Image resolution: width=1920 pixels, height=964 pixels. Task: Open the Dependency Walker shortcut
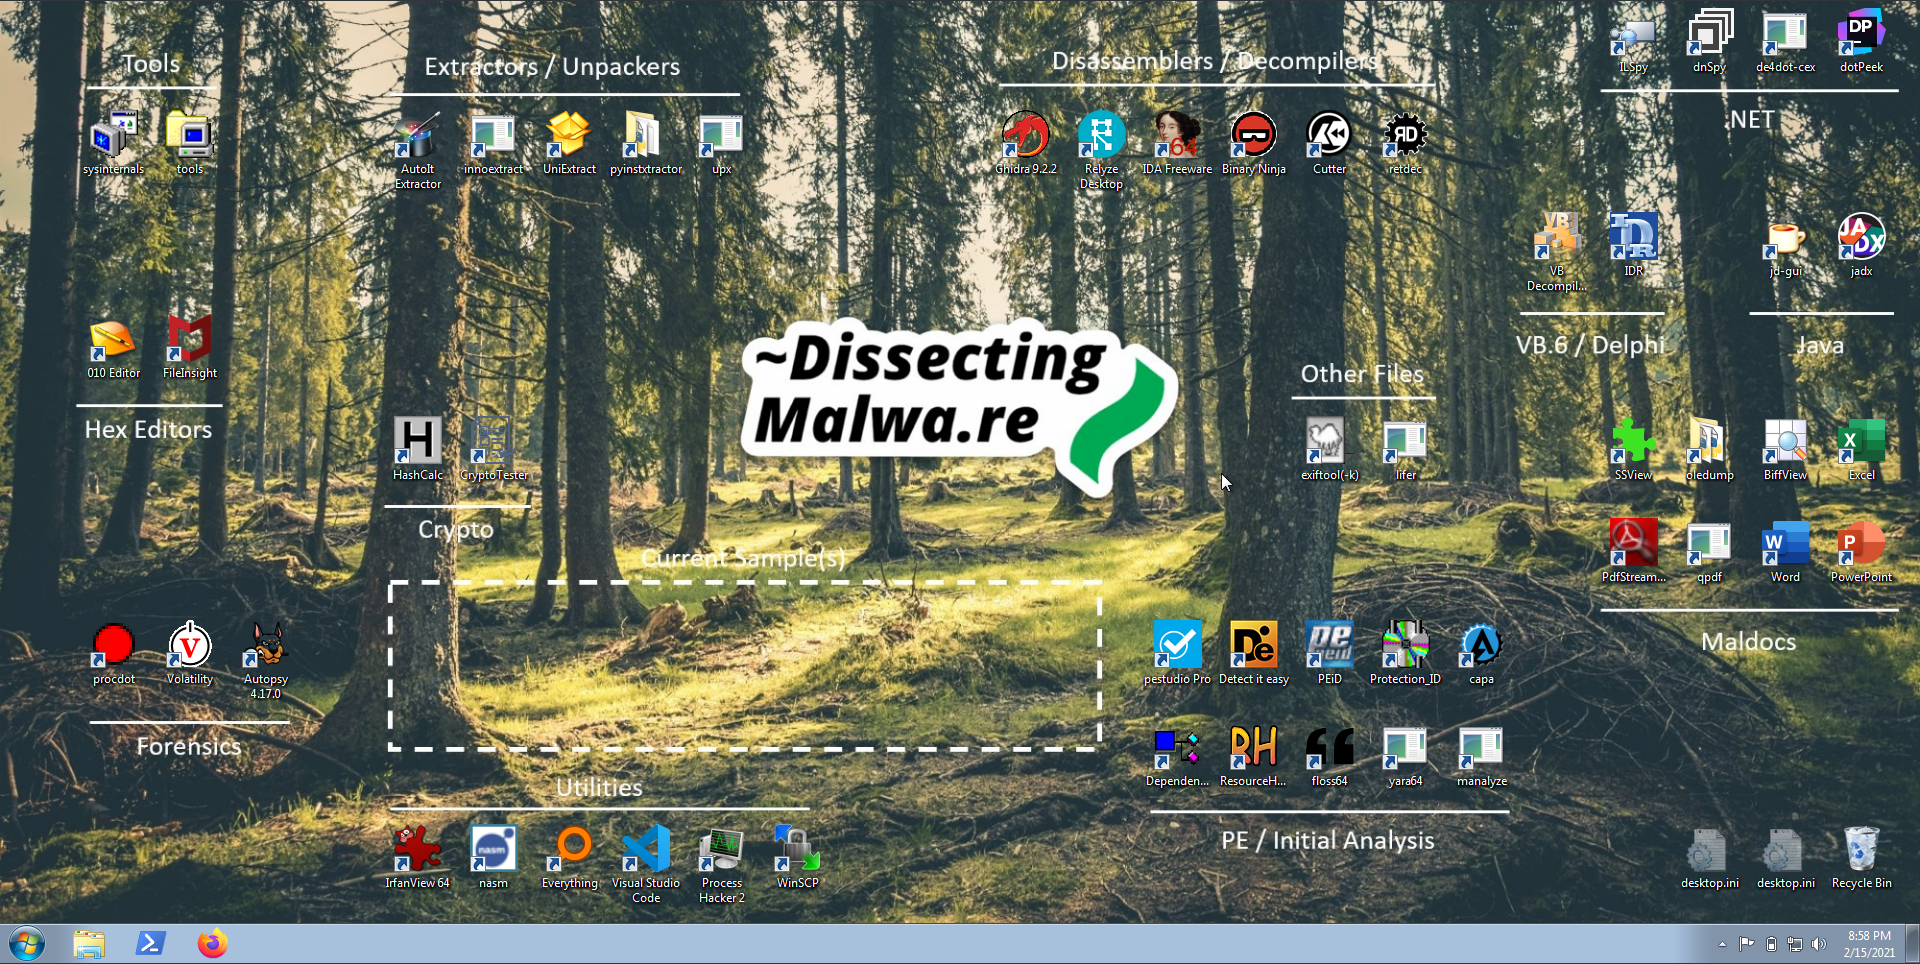(1177, 755)
